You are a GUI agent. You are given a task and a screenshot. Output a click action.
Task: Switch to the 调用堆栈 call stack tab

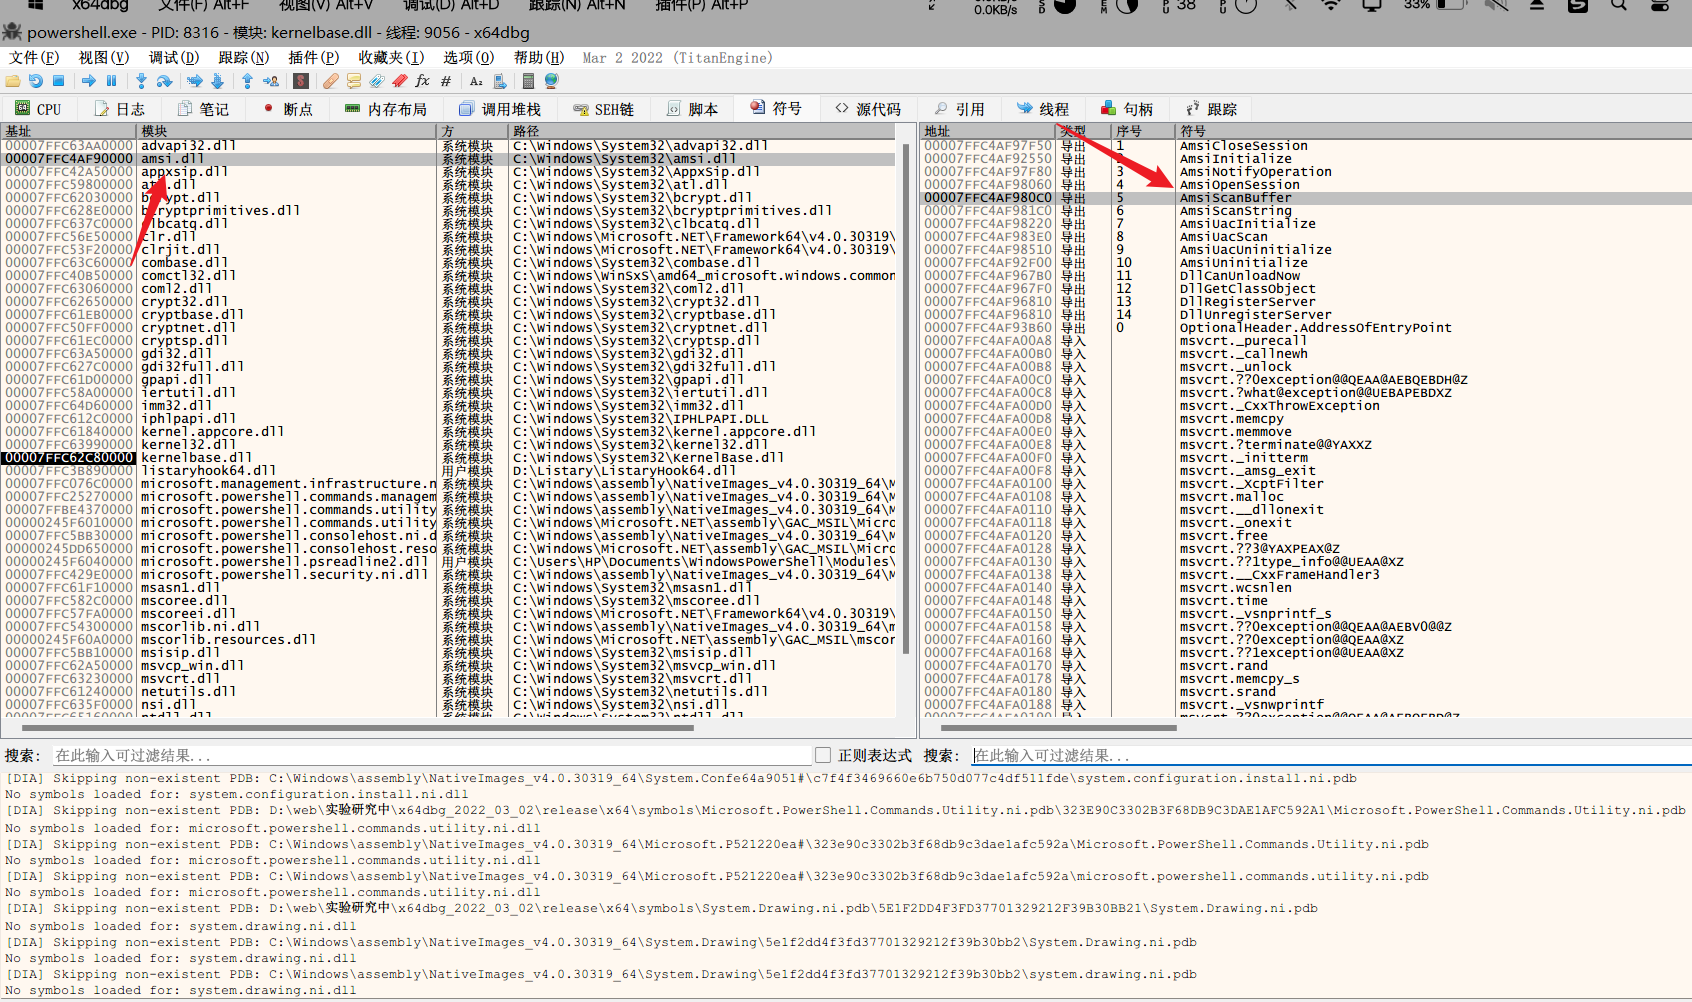point(500,109)
